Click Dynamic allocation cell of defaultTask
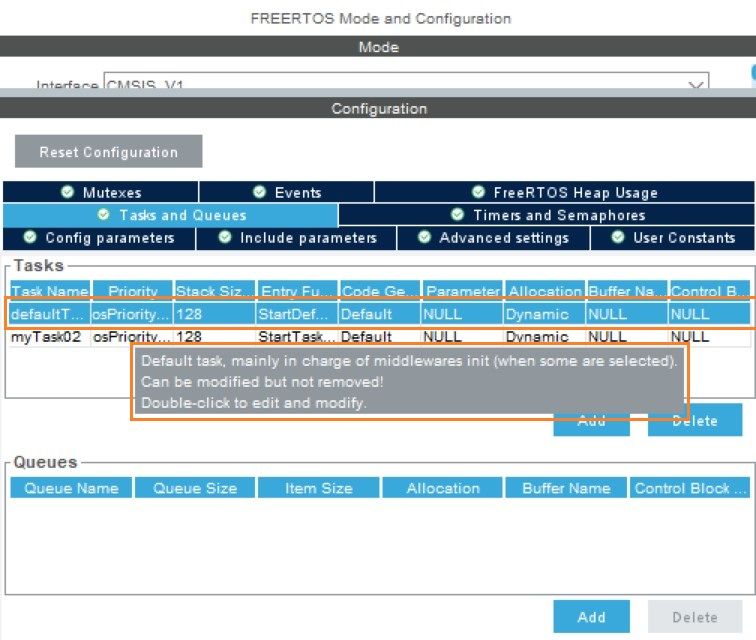 click(x=542, y=314)
